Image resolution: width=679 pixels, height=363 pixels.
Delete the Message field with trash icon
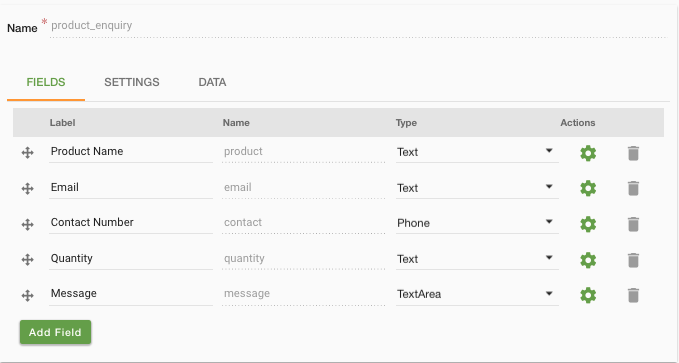[633, 295]
